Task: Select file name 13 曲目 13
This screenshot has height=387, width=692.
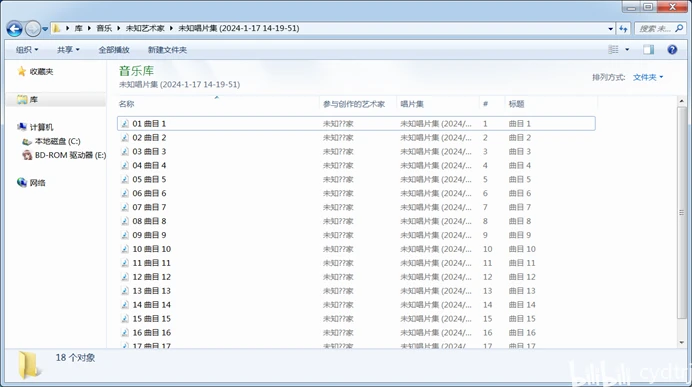Action: pyautogui.click(x=151, y=291)
